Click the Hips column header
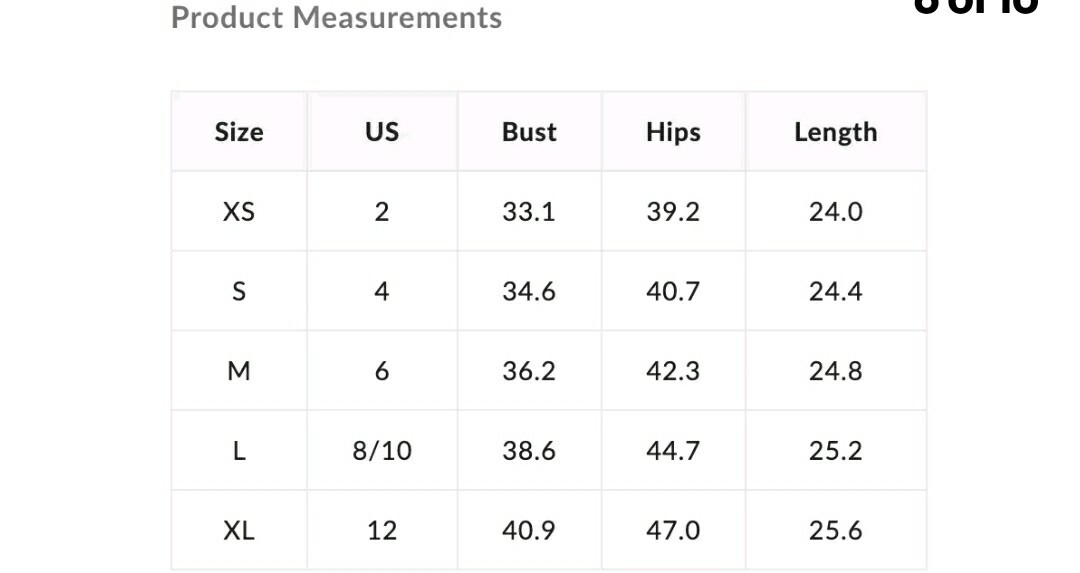 [673, 132]
